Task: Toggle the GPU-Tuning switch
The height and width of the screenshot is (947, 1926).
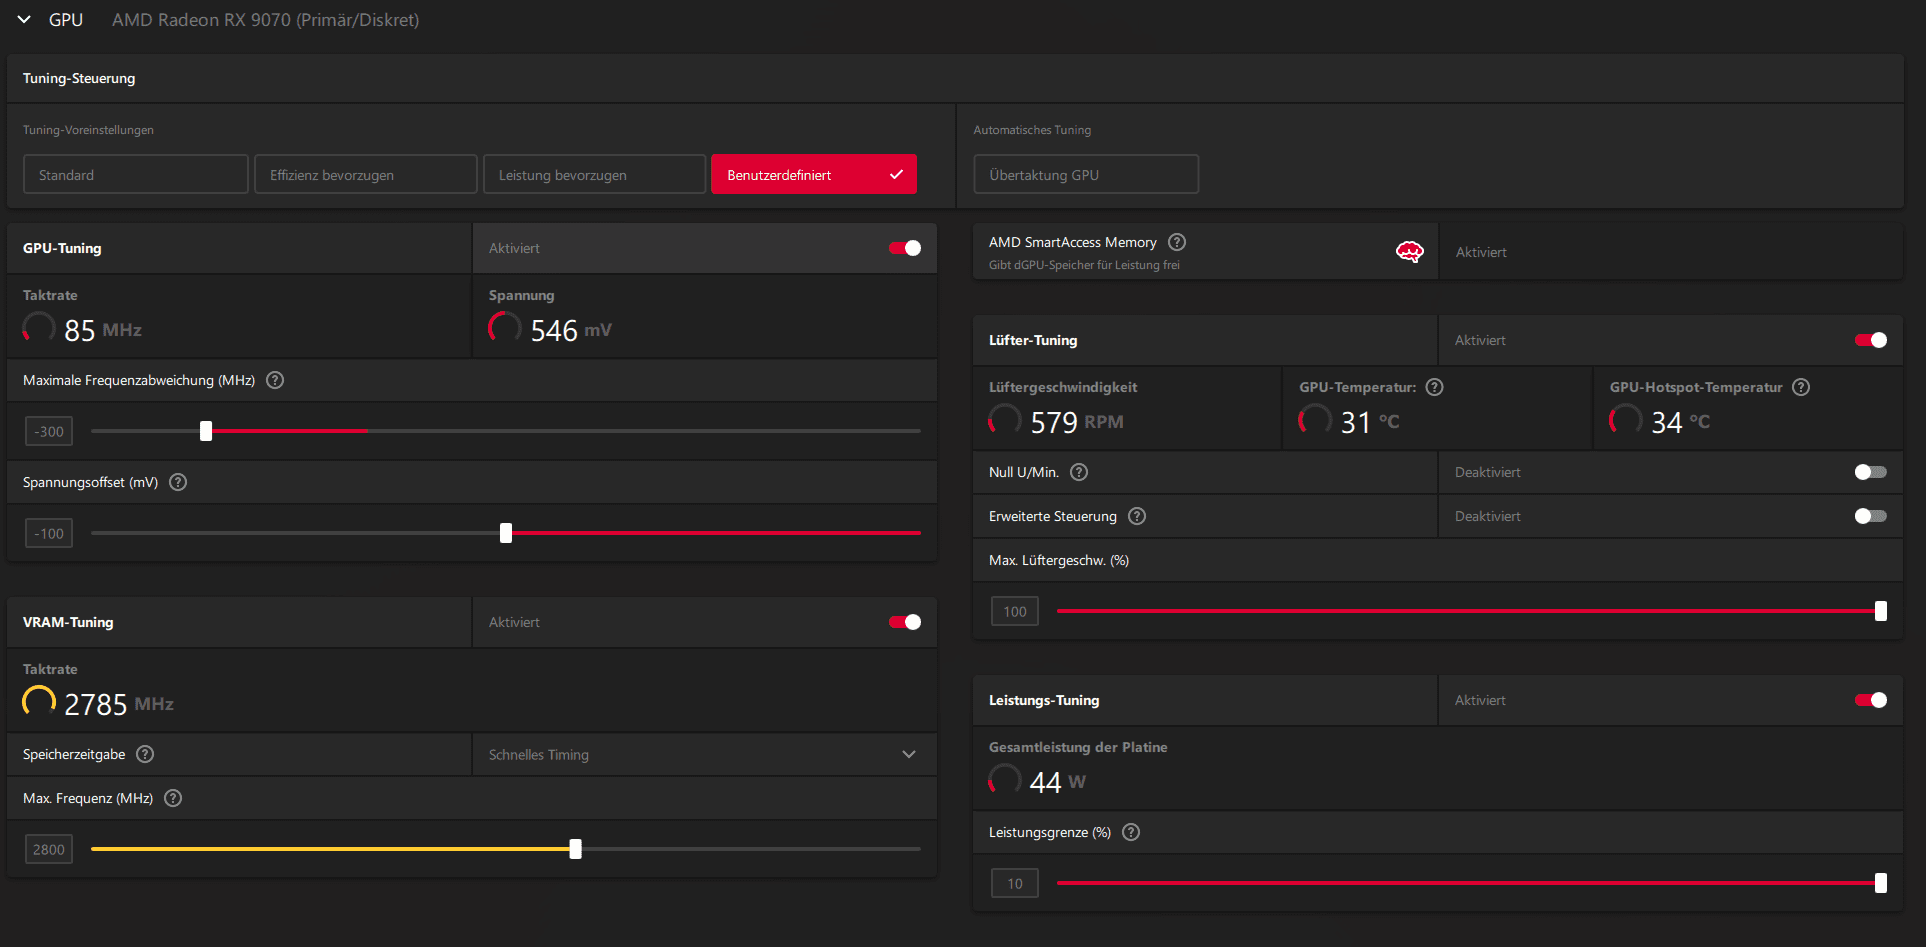Action: (905, 248)
